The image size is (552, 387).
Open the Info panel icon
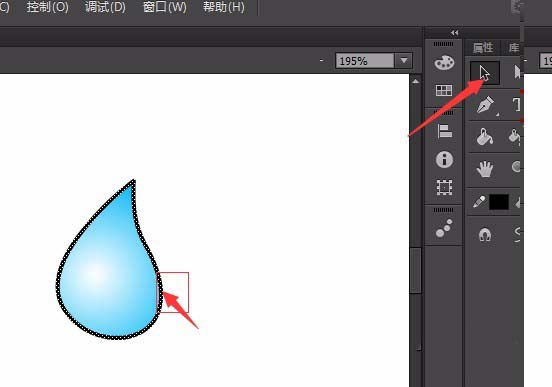coord(444,160)
